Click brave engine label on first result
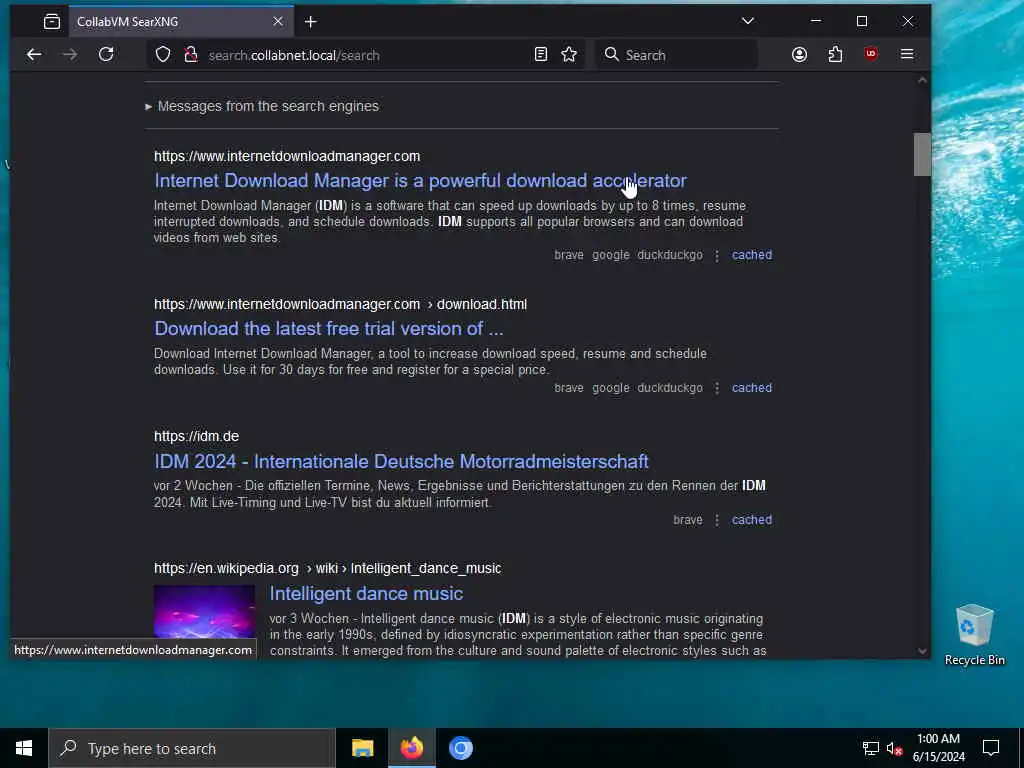1024x768 pixels. [569, 255]
